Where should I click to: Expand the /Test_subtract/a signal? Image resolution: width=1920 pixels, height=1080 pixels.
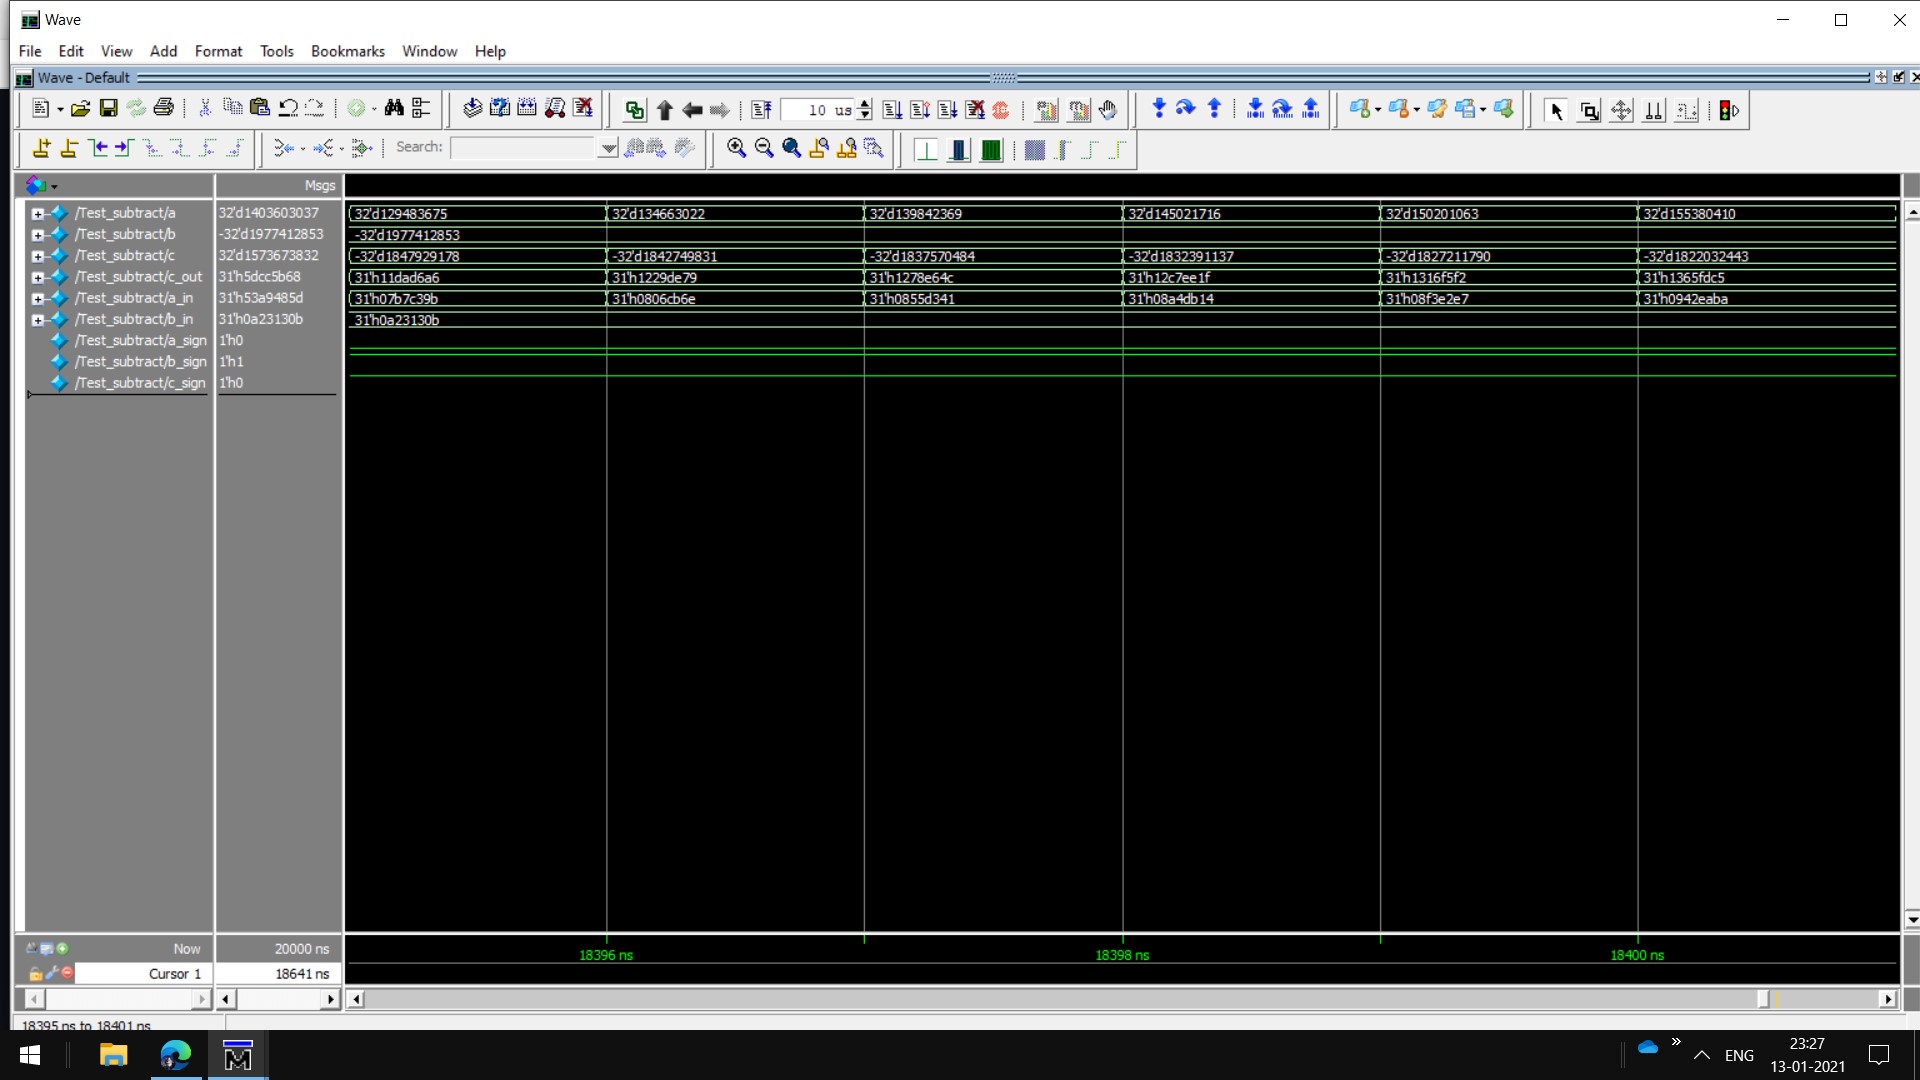click(x=37, y=213)
